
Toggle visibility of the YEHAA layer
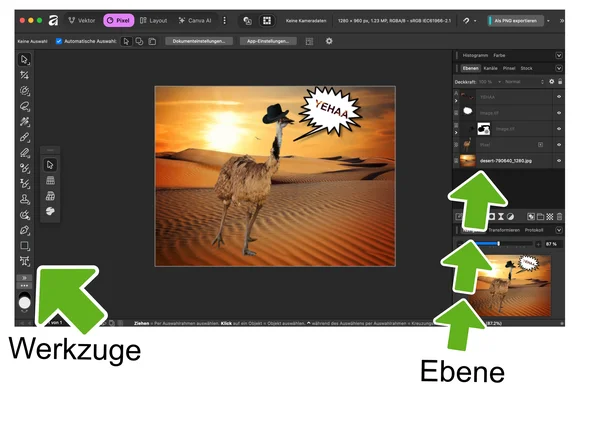pos(559,97)
